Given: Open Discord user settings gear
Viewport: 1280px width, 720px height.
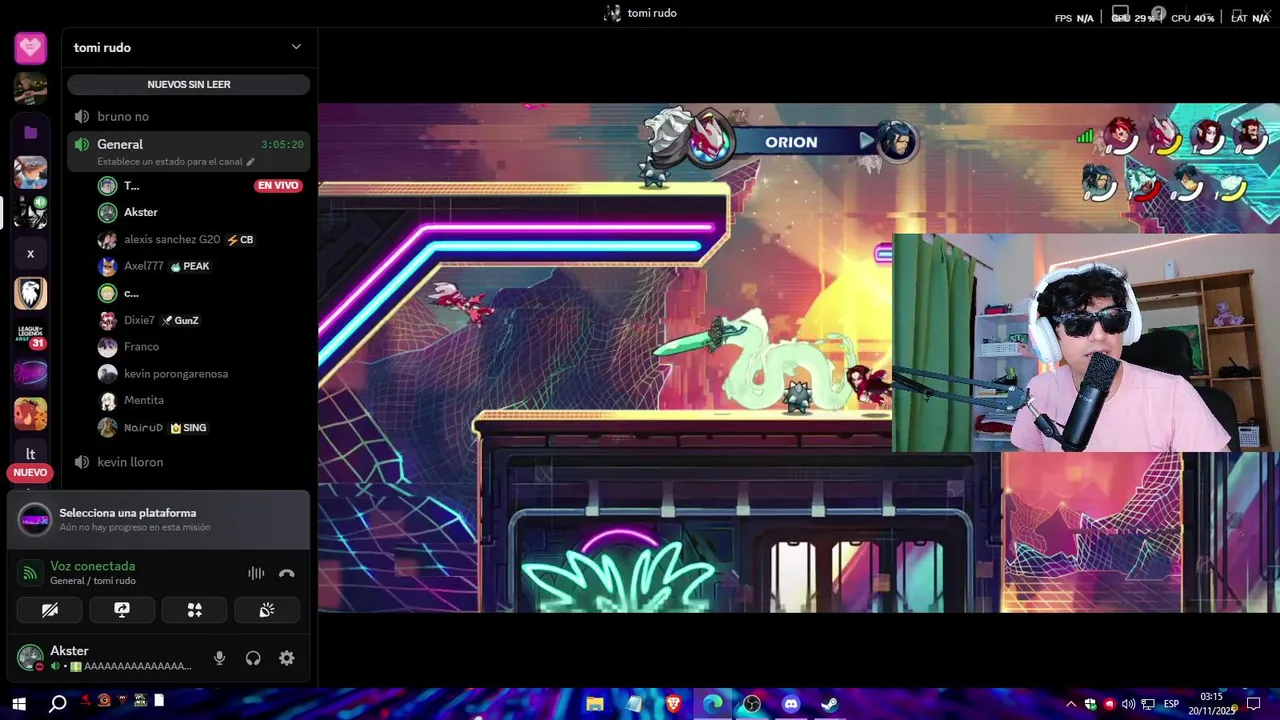Looking at the screenshot, I should pos(287,658).
